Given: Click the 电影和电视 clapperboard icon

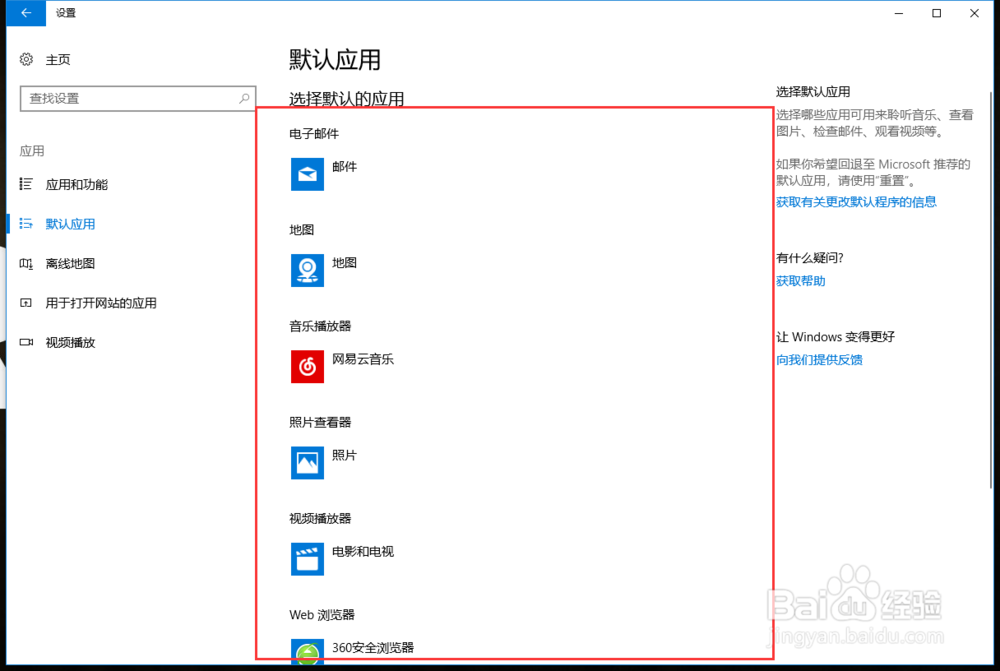Looking at the screenshot, I should pyautogui.click(x=307, y=559).
